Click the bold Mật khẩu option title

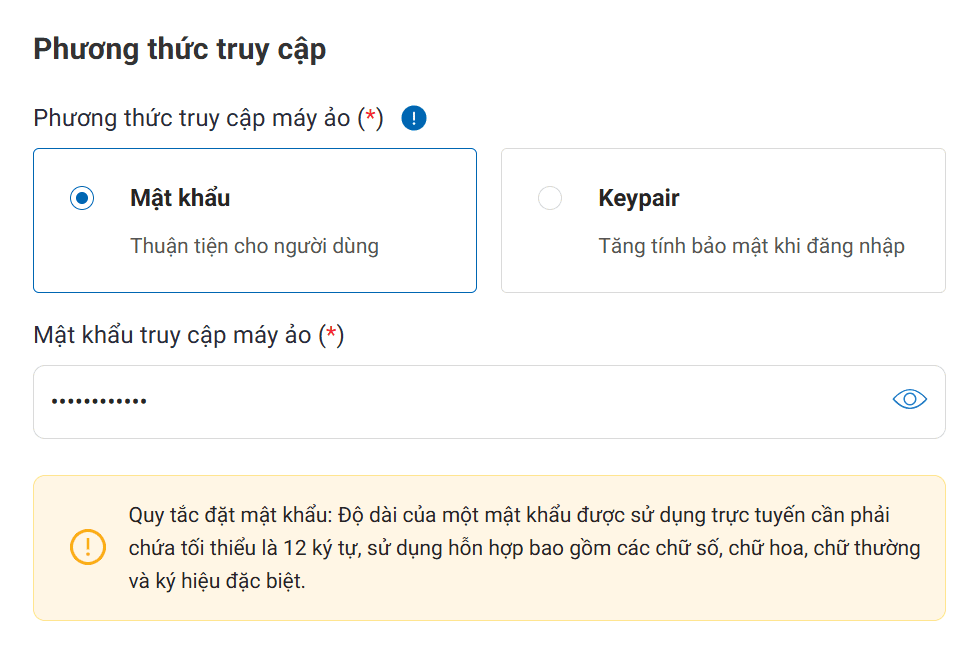(x=180, y=198)
